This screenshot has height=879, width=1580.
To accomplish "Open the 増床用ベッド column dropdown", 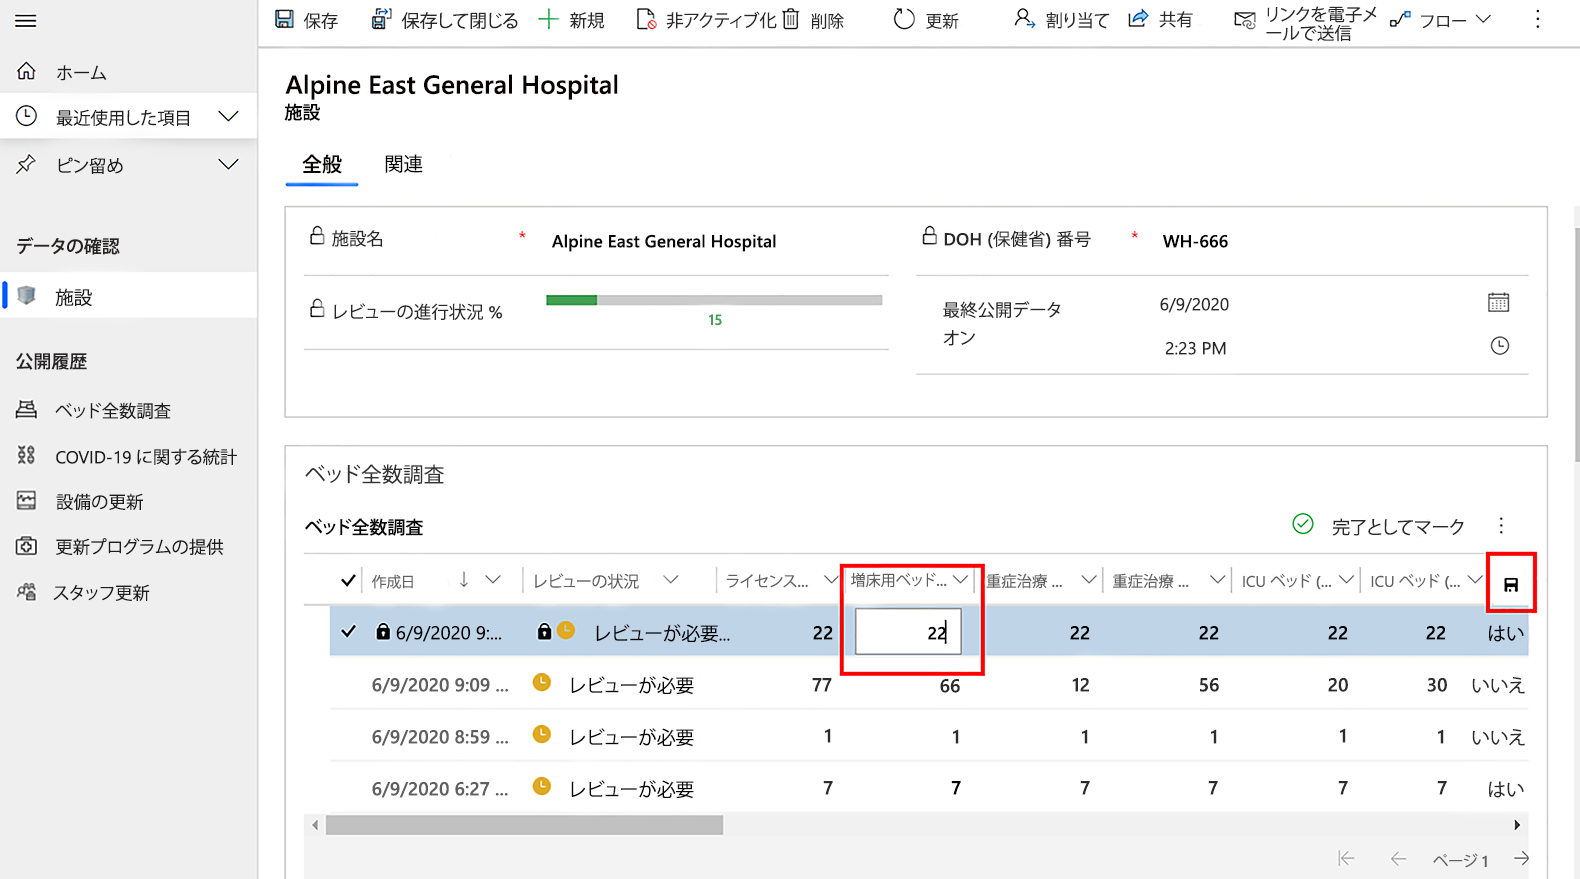I will click(x=960, y=580).
